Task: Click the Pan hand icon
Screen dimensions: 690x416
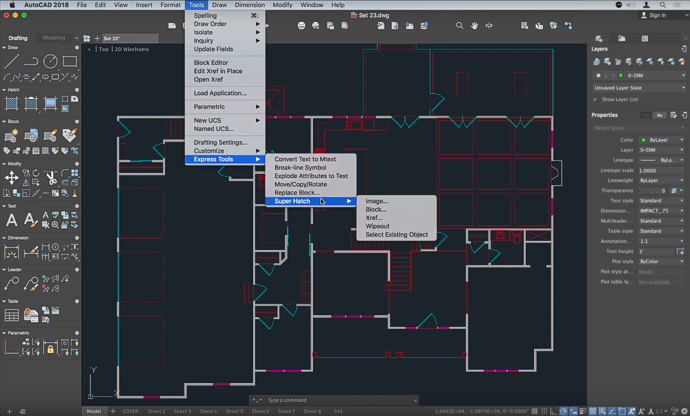Action: click(474, 26)
